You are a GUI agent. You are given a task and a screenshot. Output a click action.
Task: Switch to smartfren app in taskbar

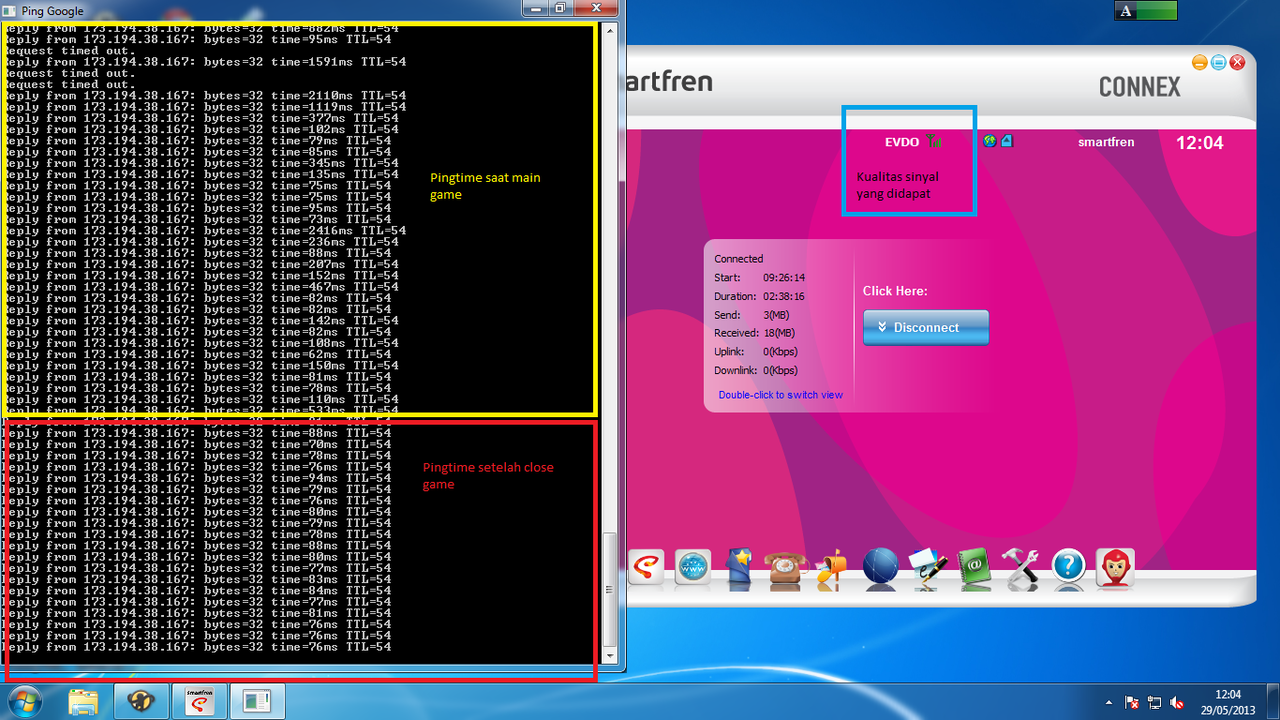coord(200,701)
